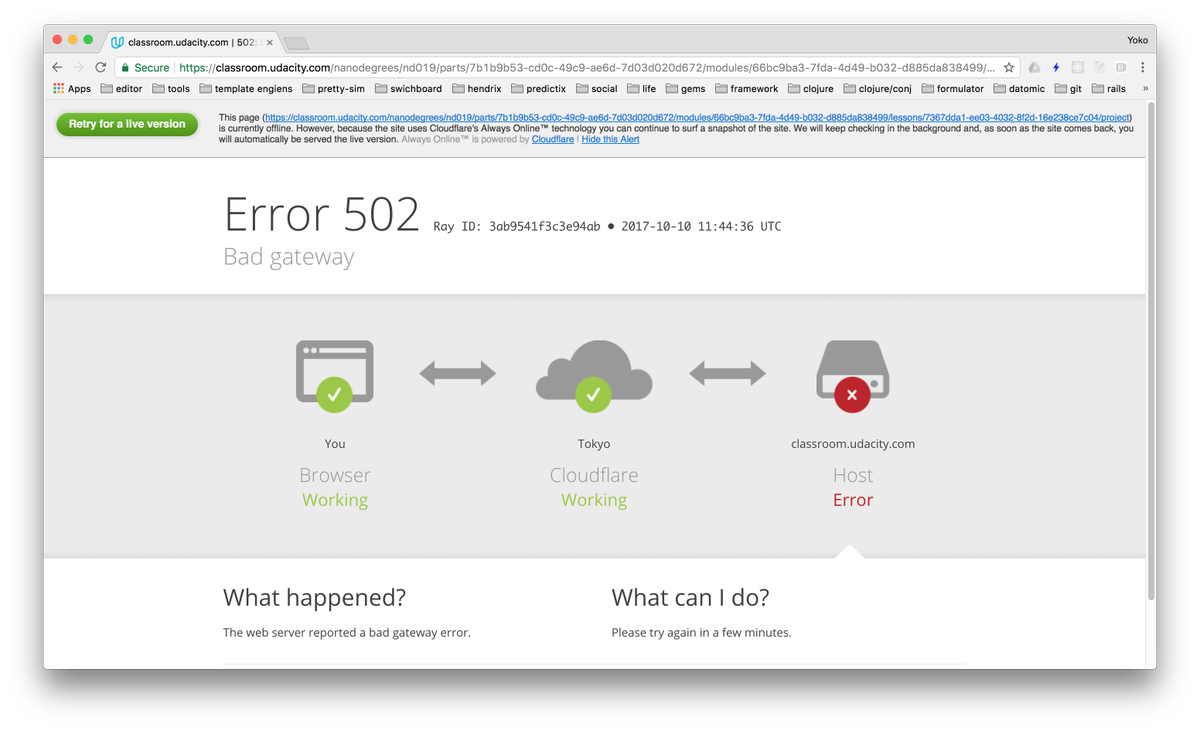Image resolution: width=1200 pixels, height=731 pixels.
Task: Click the Google Drive extension icon
Action: (x=1034, y=68)
